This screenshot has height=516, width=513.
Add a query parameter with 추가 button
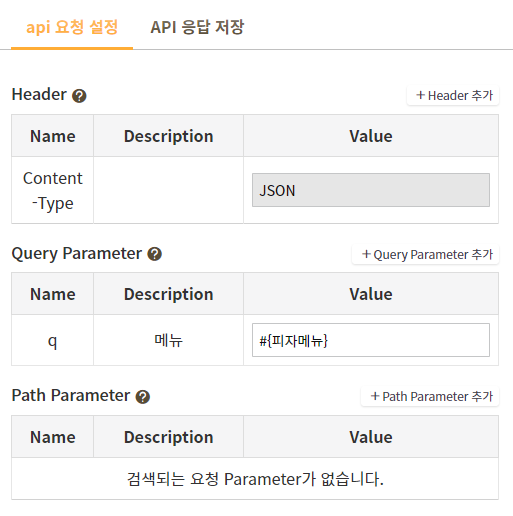click(426, 255)
